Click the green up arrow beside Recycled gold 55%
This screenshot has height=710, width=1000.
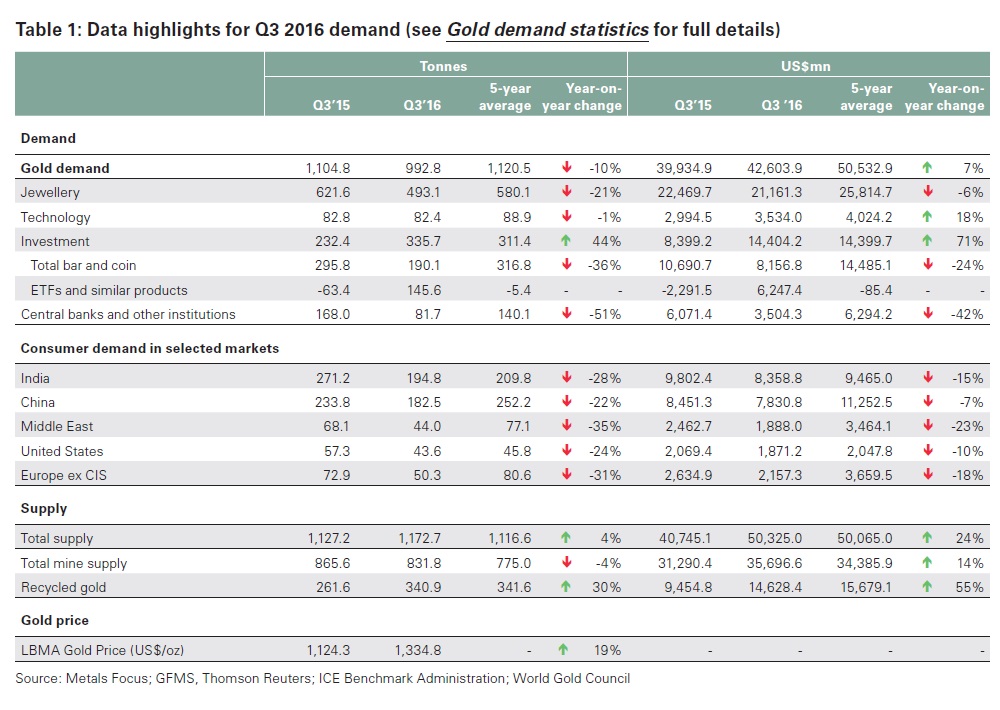pyautogui.click(x=926, y=587)
